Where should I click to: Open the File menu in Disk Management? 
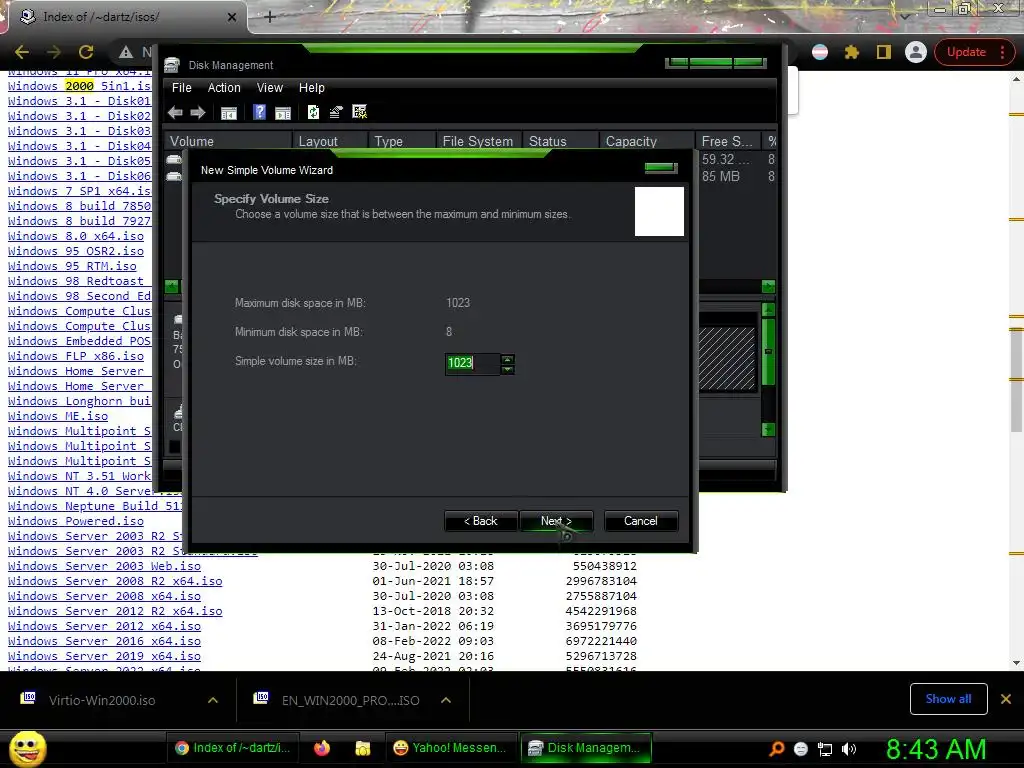[182, 88]
